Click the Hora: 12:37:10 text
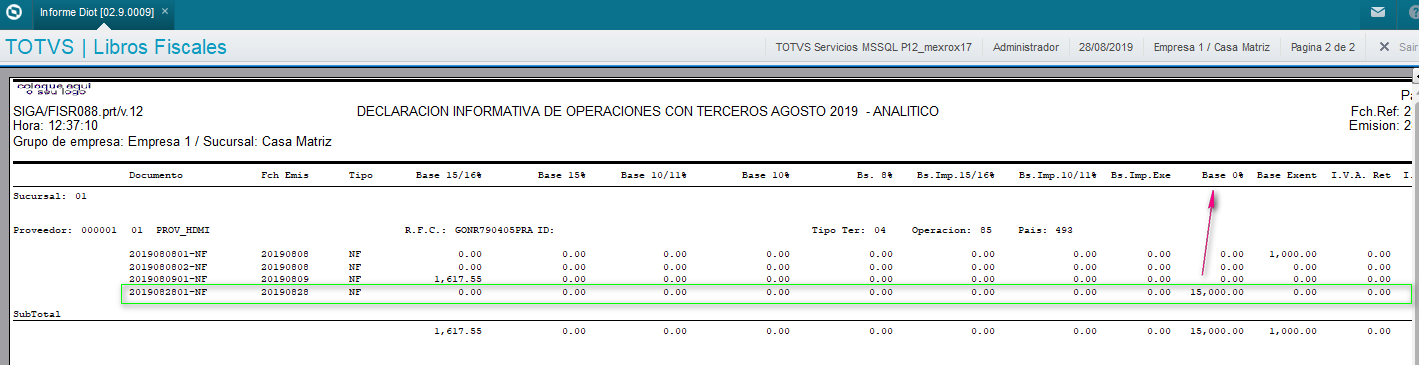Image resolution: width=1419 pixels, height=365 pixels. coord(56,126)
